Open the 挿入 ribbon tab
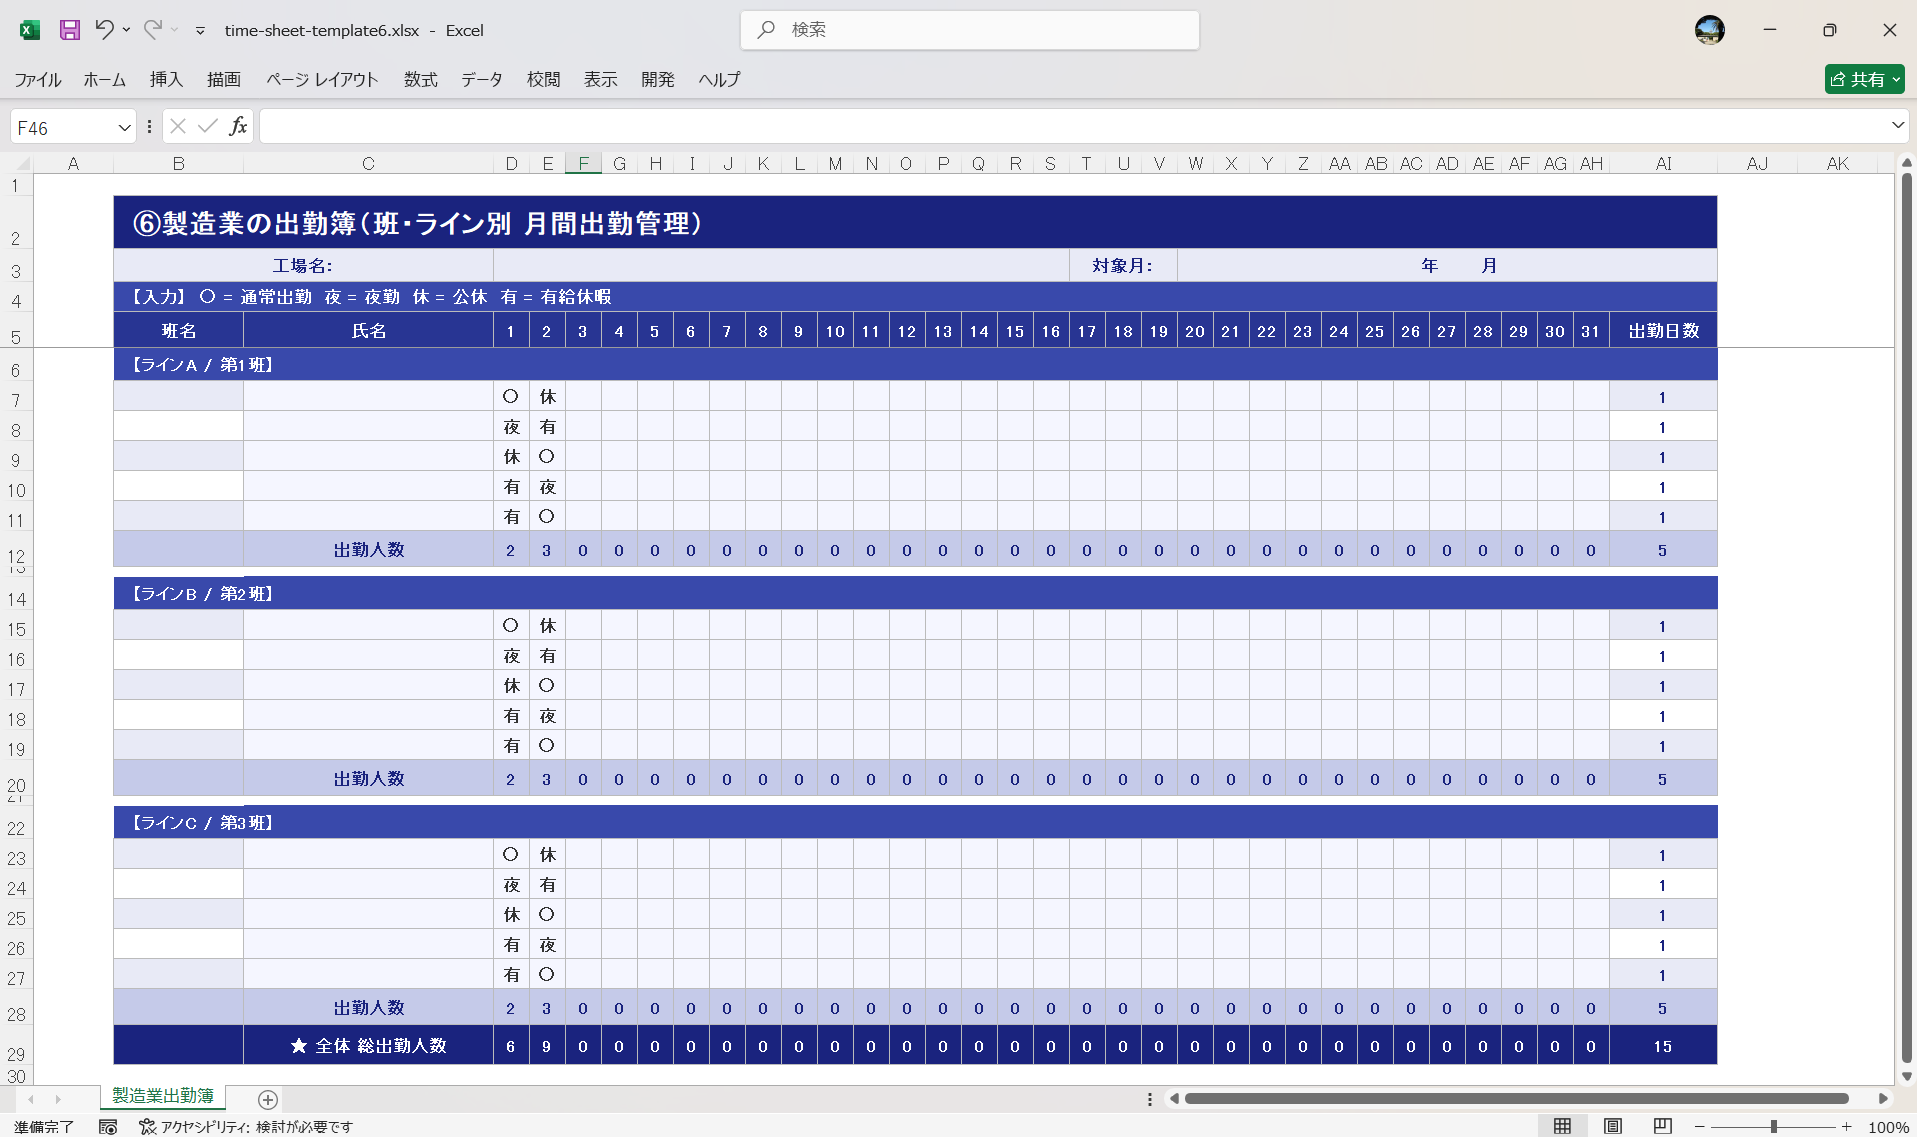 pyautogui.click(x=166, y=80)
